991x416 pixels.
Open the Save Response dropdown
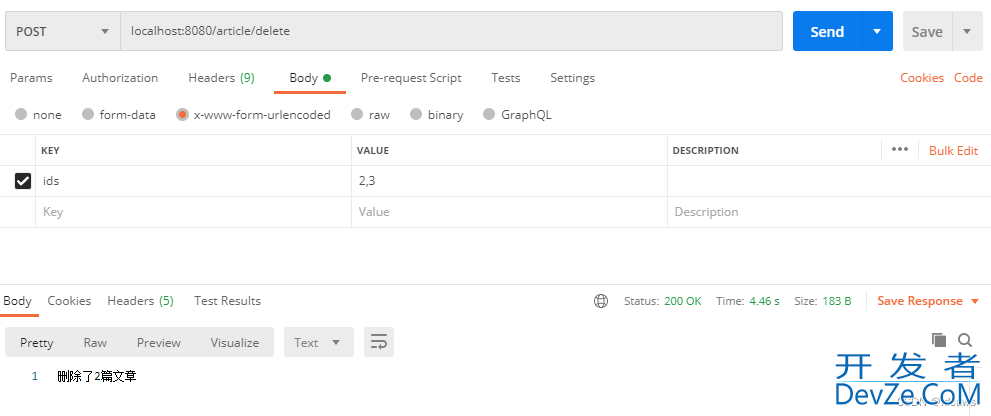click(928, 301)
